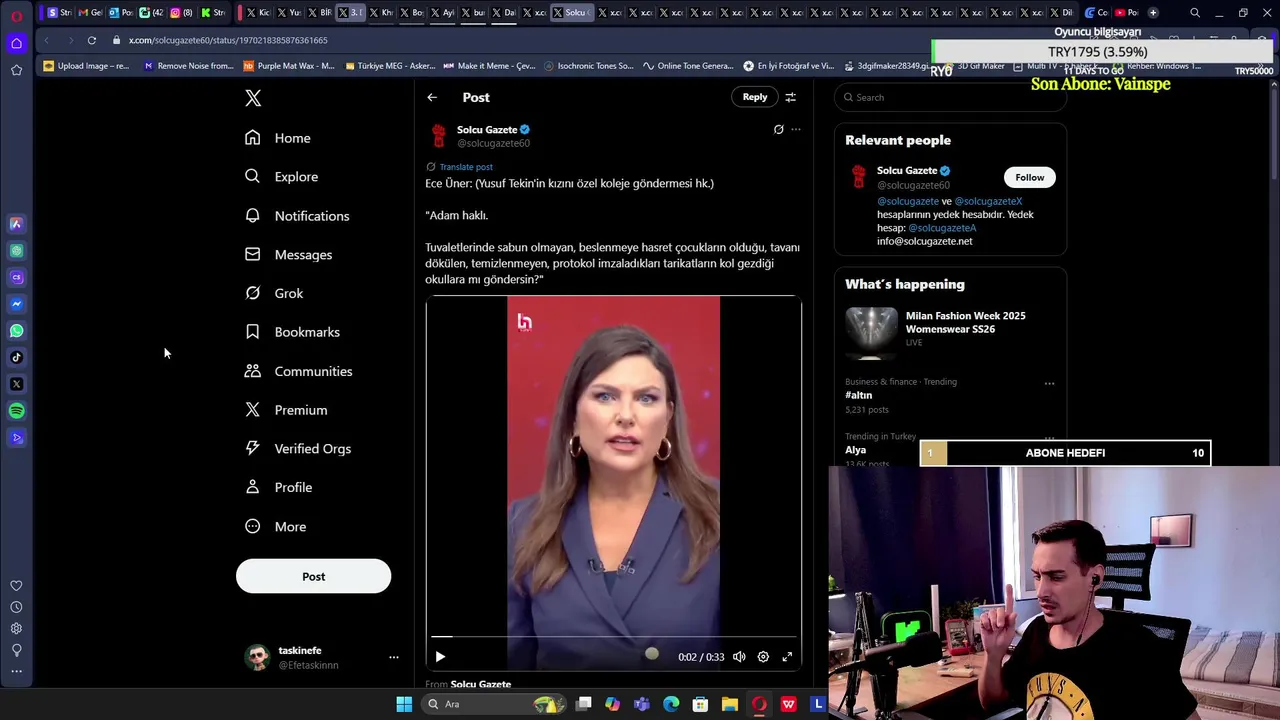This screenshot has height=720, width=1280.
Task: Open a new browser tab
Action: pos(1153,13)
